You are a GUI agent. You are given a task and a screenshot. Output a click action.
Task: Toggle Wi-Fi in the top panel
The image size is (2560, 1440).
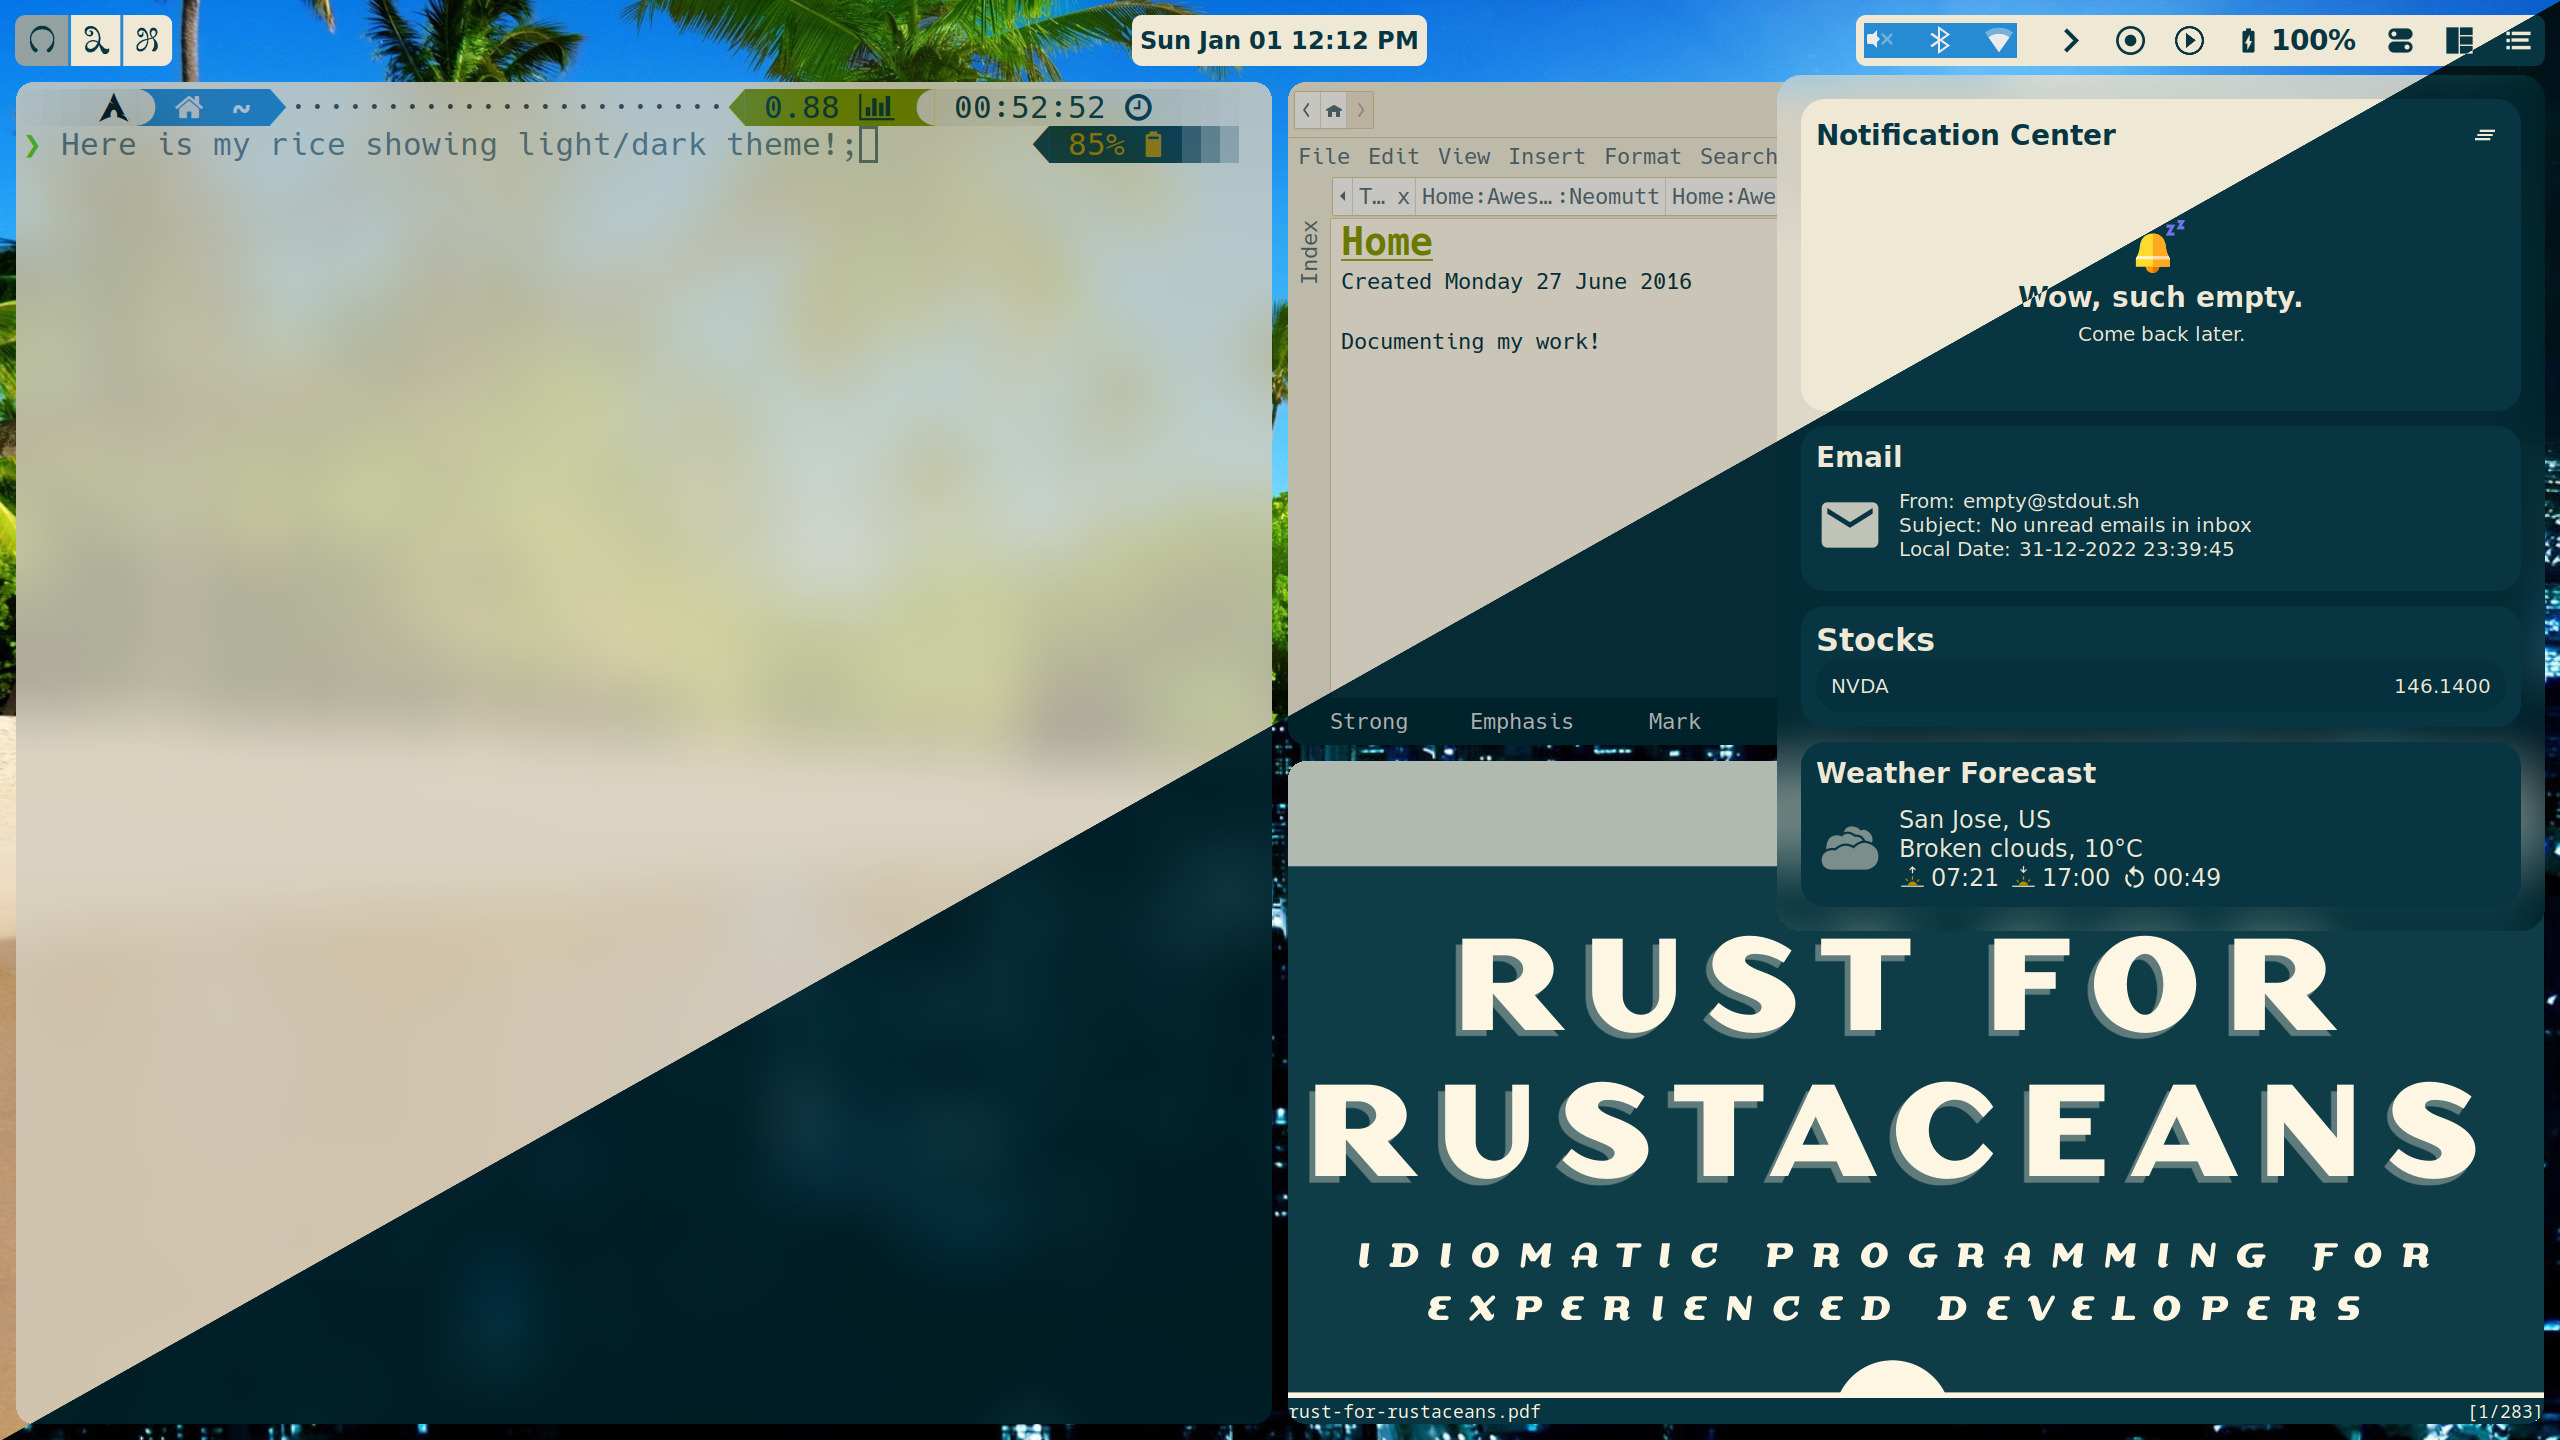(1998, 40)
